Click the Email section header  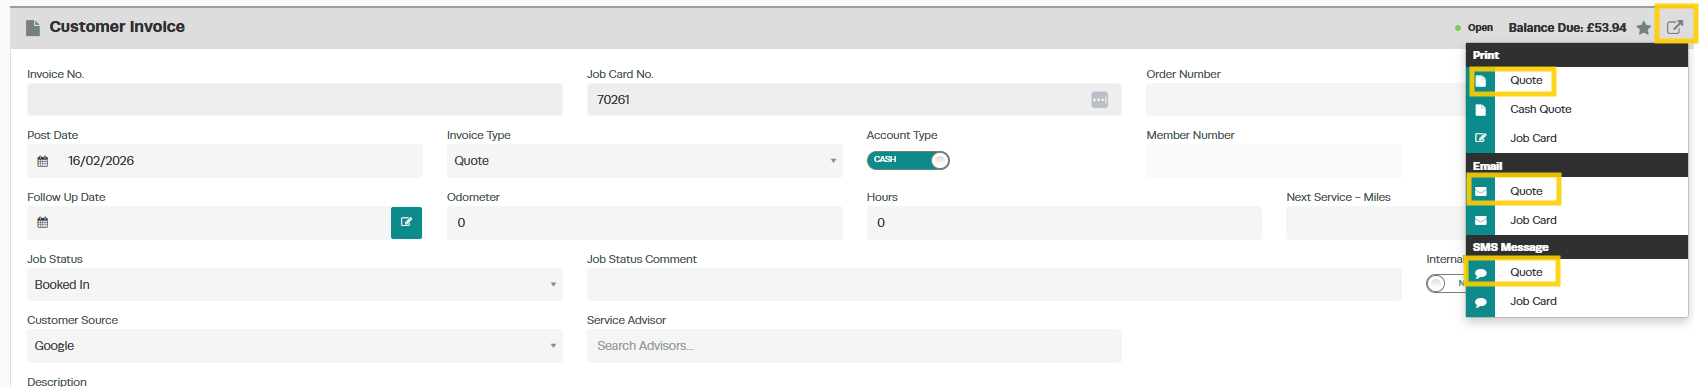(x=1577, y=166)
